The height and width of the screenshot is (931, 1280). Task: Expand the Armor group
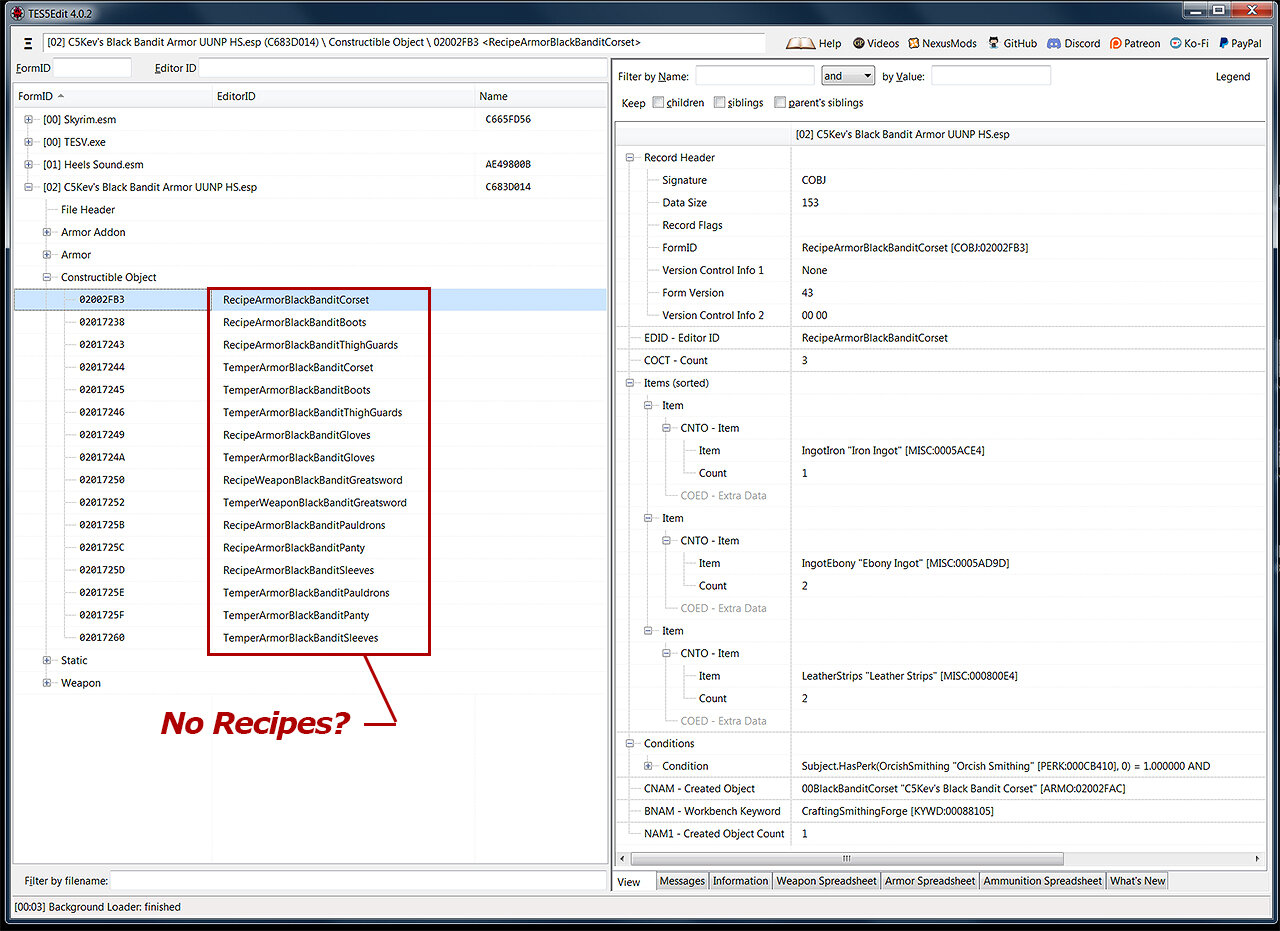(47, 255)
